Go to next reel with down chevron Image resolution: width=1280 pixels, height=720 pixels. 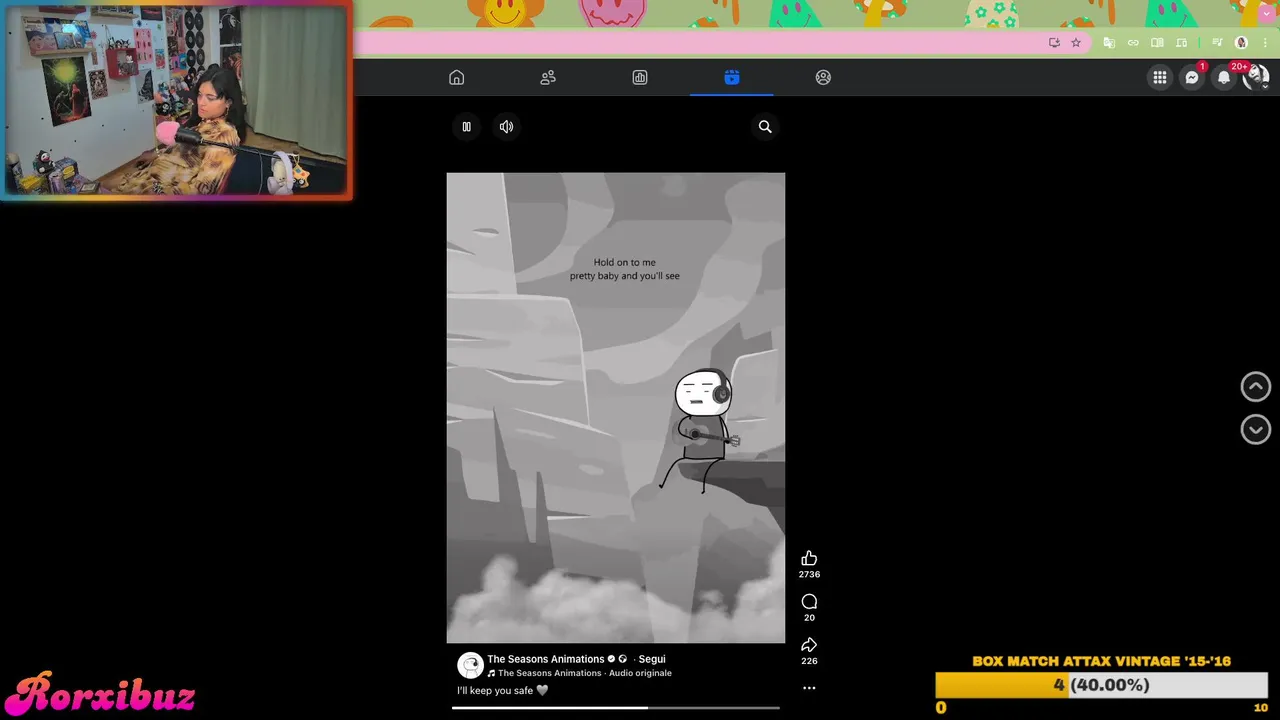pyautogui.click(x=1256, y=430)
